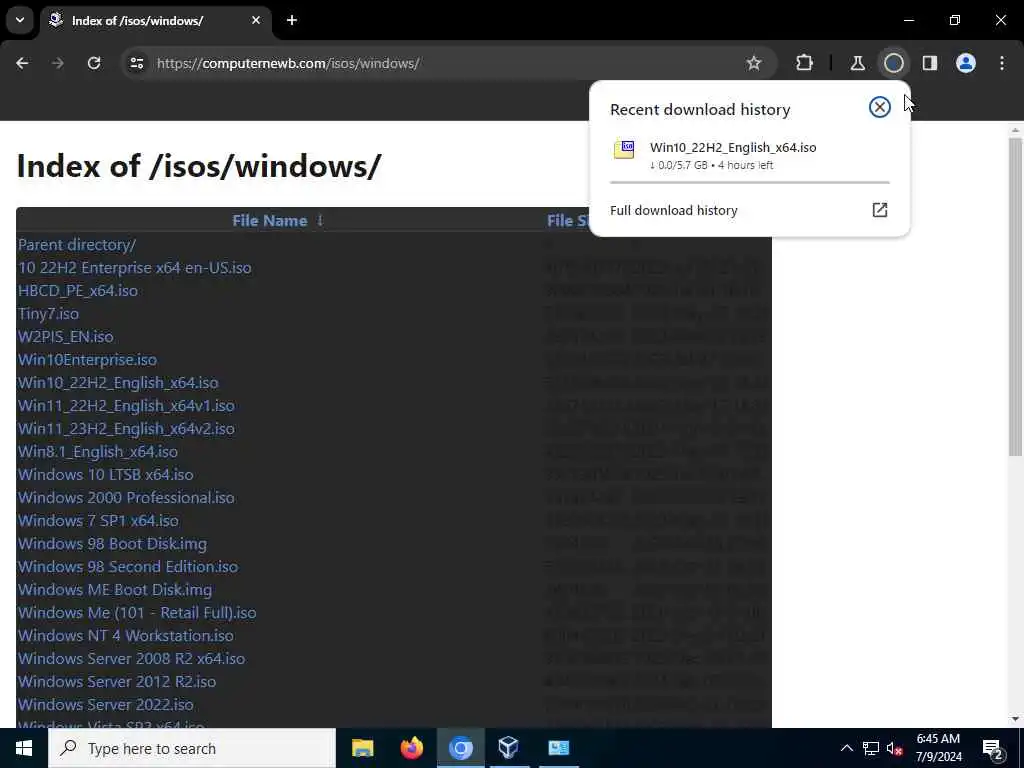Image resolution: width=1024 pixels, height=768 pixels.
Task: Open the notification center icon
Action: 993,748
